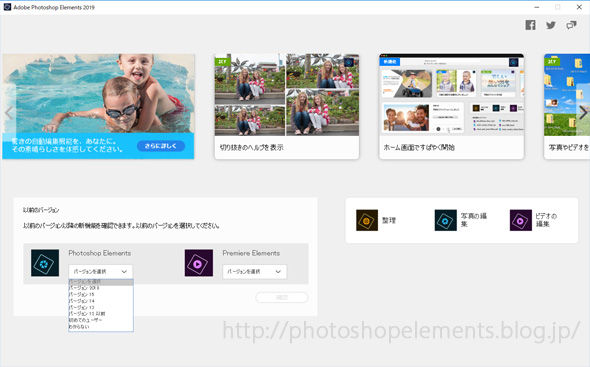The width and height of the screenshot is (590, 367).
Task: Open the 切り抜きのヘルプを表示 card
Action: (x=287, y=106)
